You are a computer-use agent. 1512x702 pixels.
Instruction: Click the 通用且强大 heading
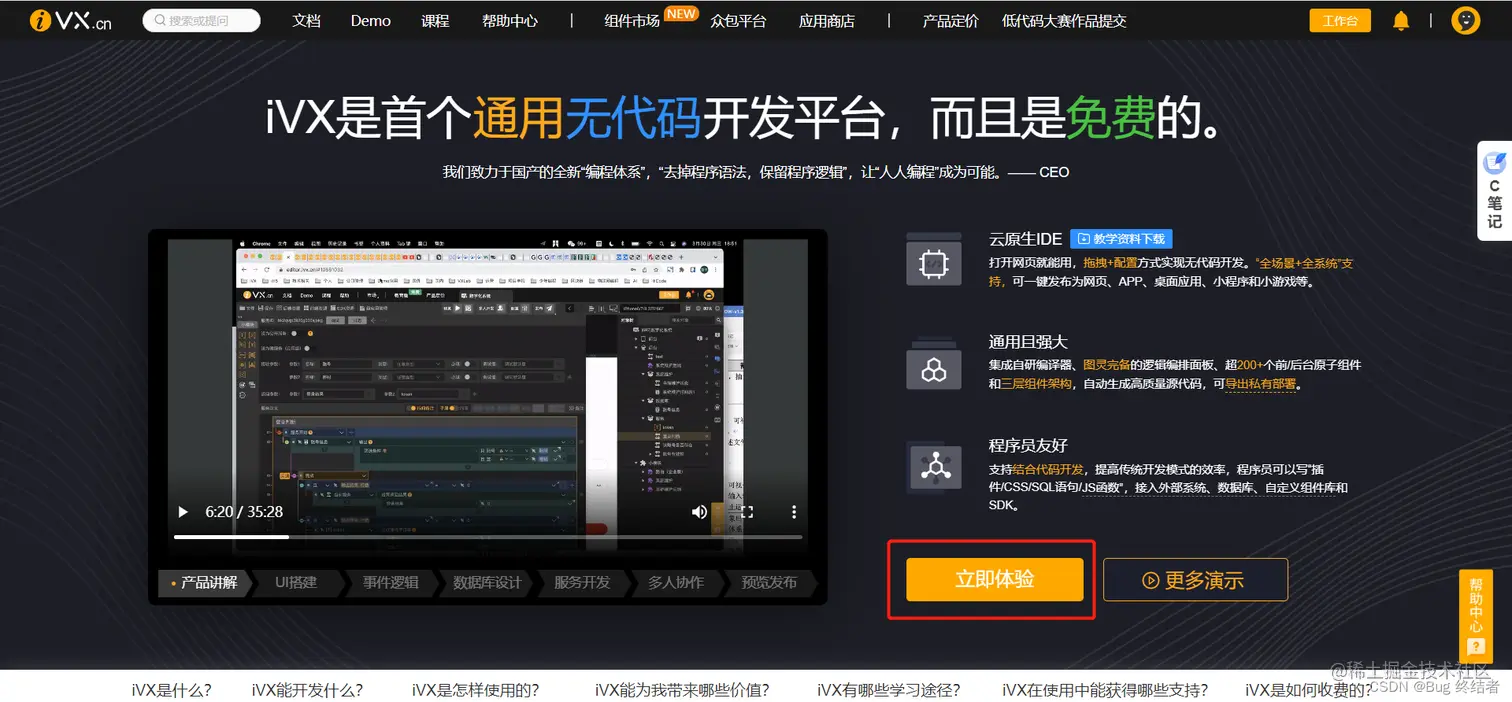coord(1029,342)
